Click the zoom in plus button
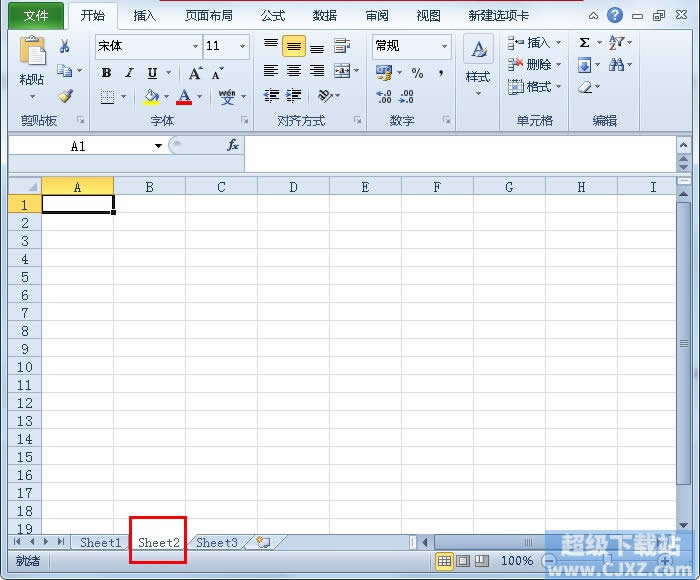Viewport: 700px width, 580px height. pyautogui.click(x=665, y=561)
